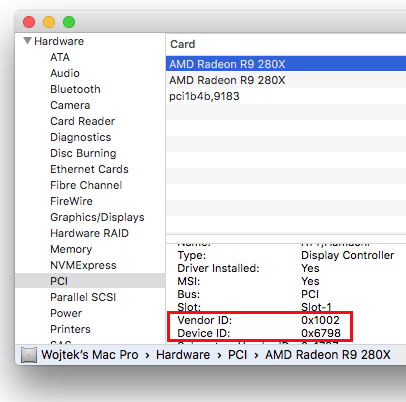
Task: Select Card Reader in the sidebar
Action: pyautogui.click(x=83, y=121)
